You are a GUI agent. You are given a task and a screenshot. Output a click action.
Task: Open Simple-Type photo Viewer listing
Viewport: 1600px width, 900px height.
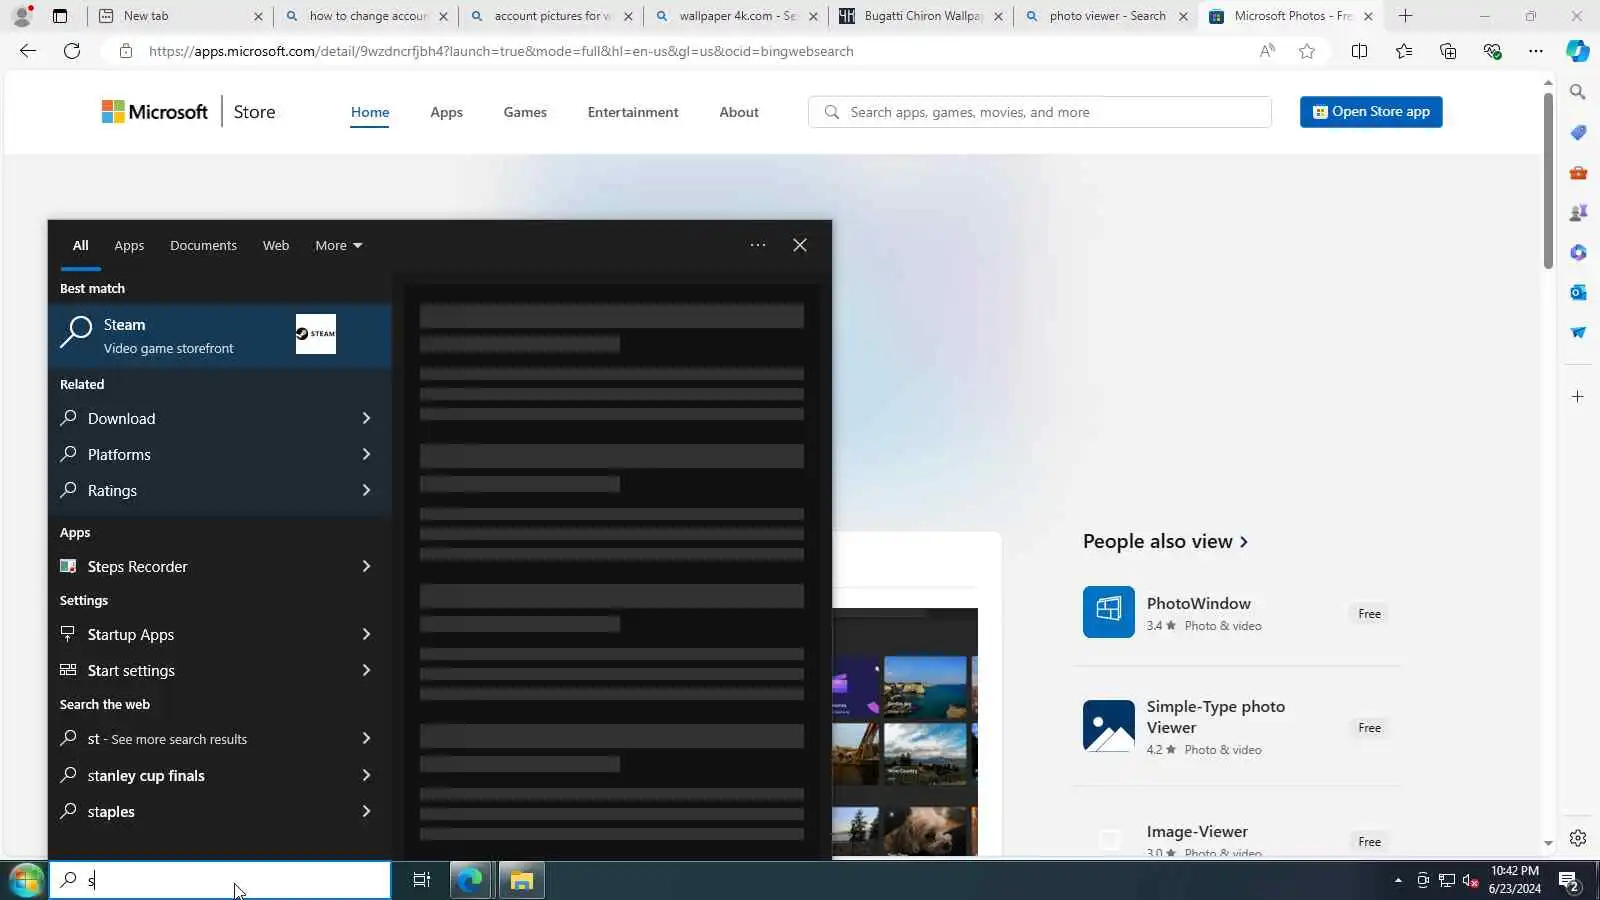coord(1238,727)
